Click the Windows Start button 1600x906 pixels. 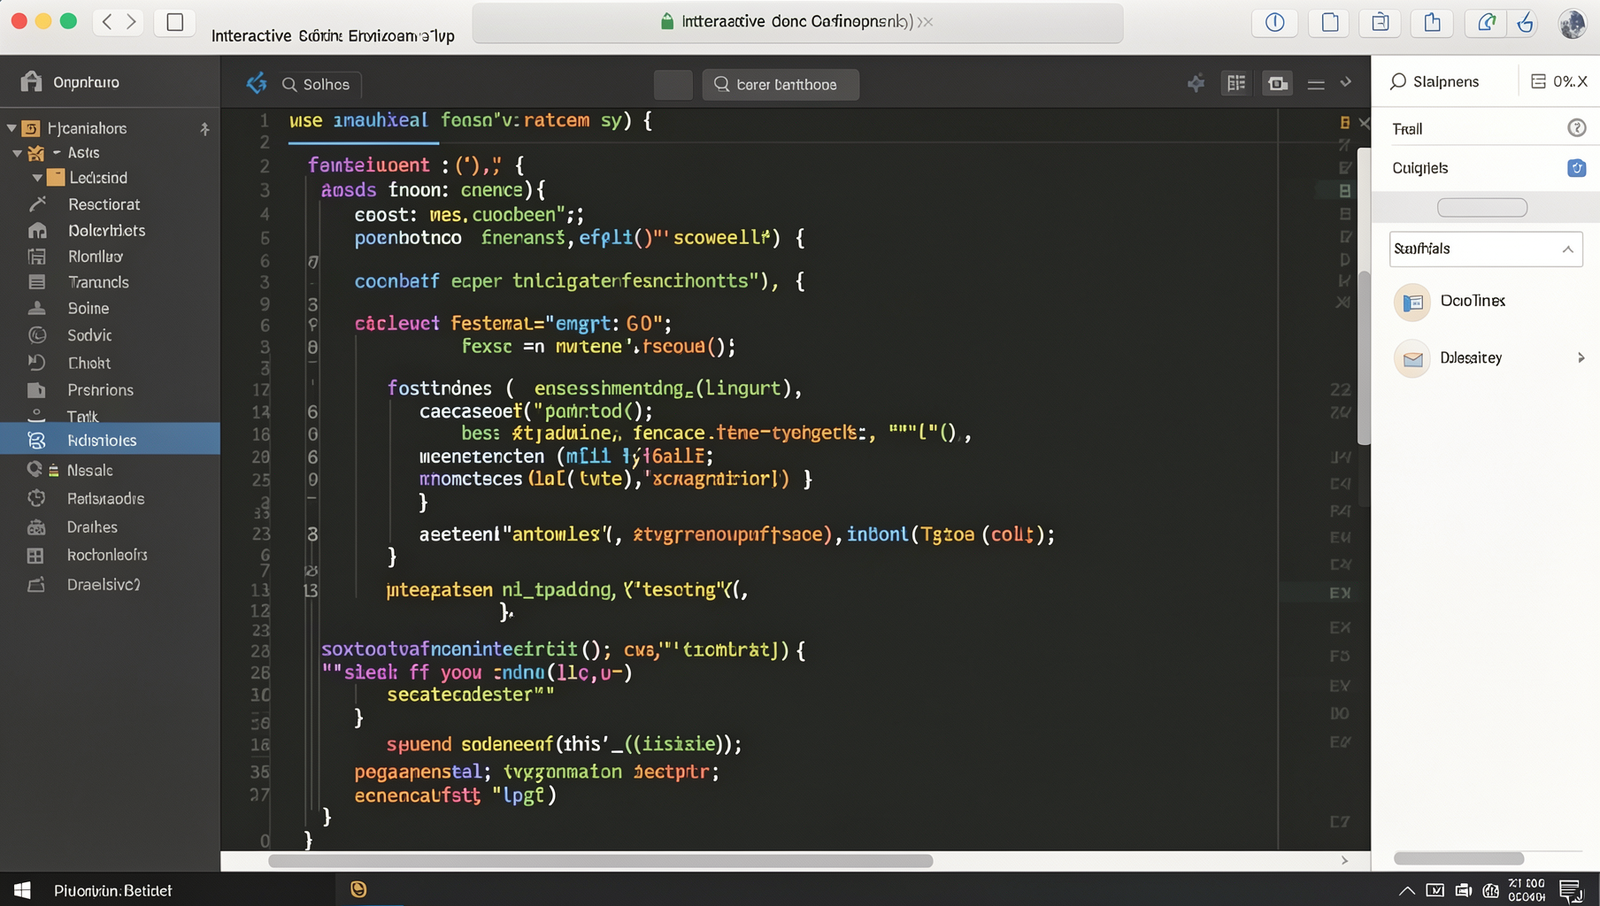click(22, 890)
